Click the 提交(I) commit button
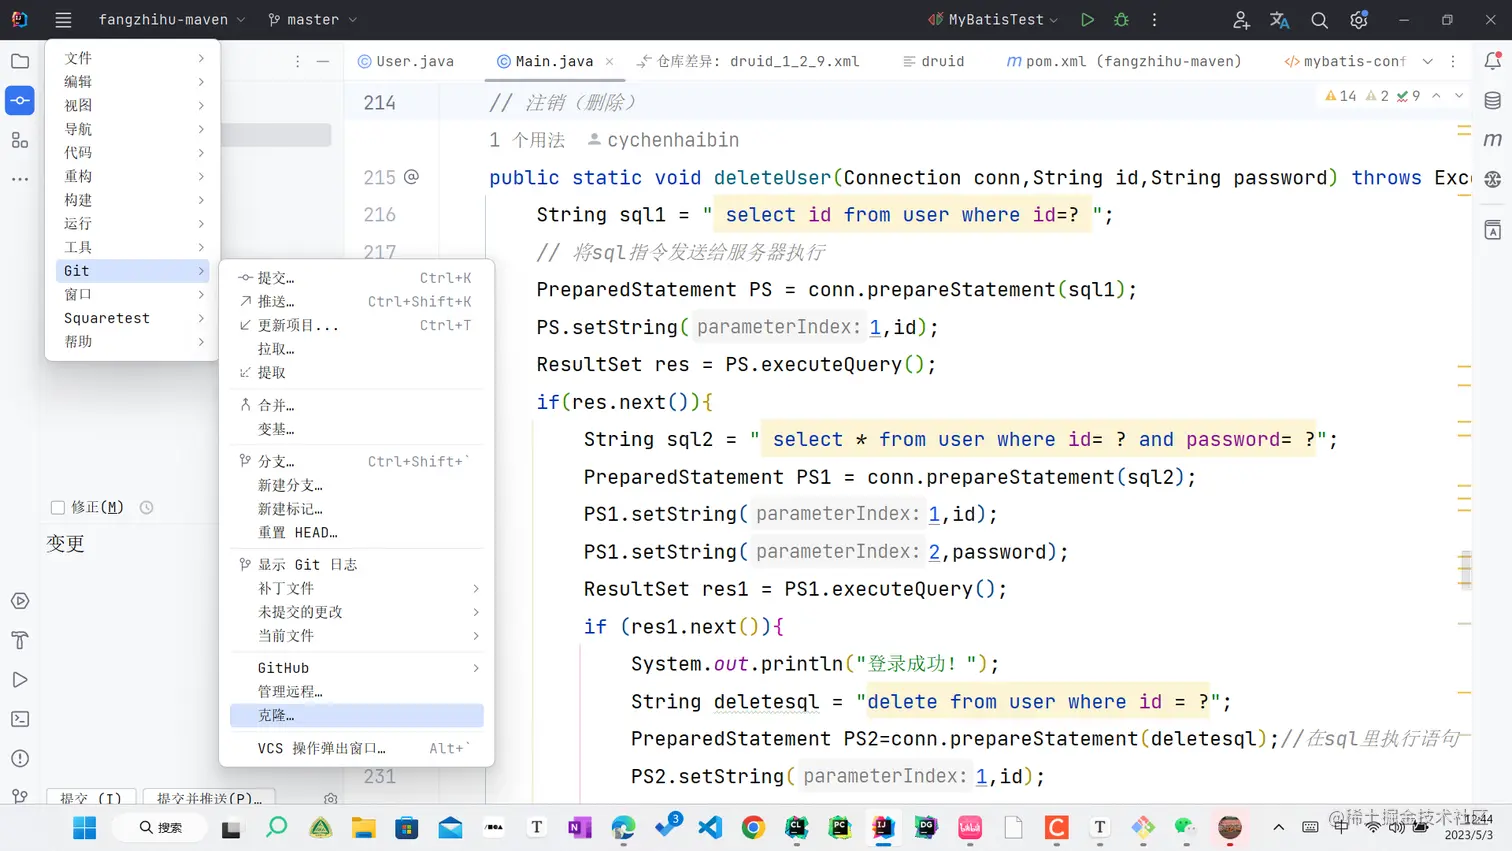1512x851 pixels. (x=90, y=798)
